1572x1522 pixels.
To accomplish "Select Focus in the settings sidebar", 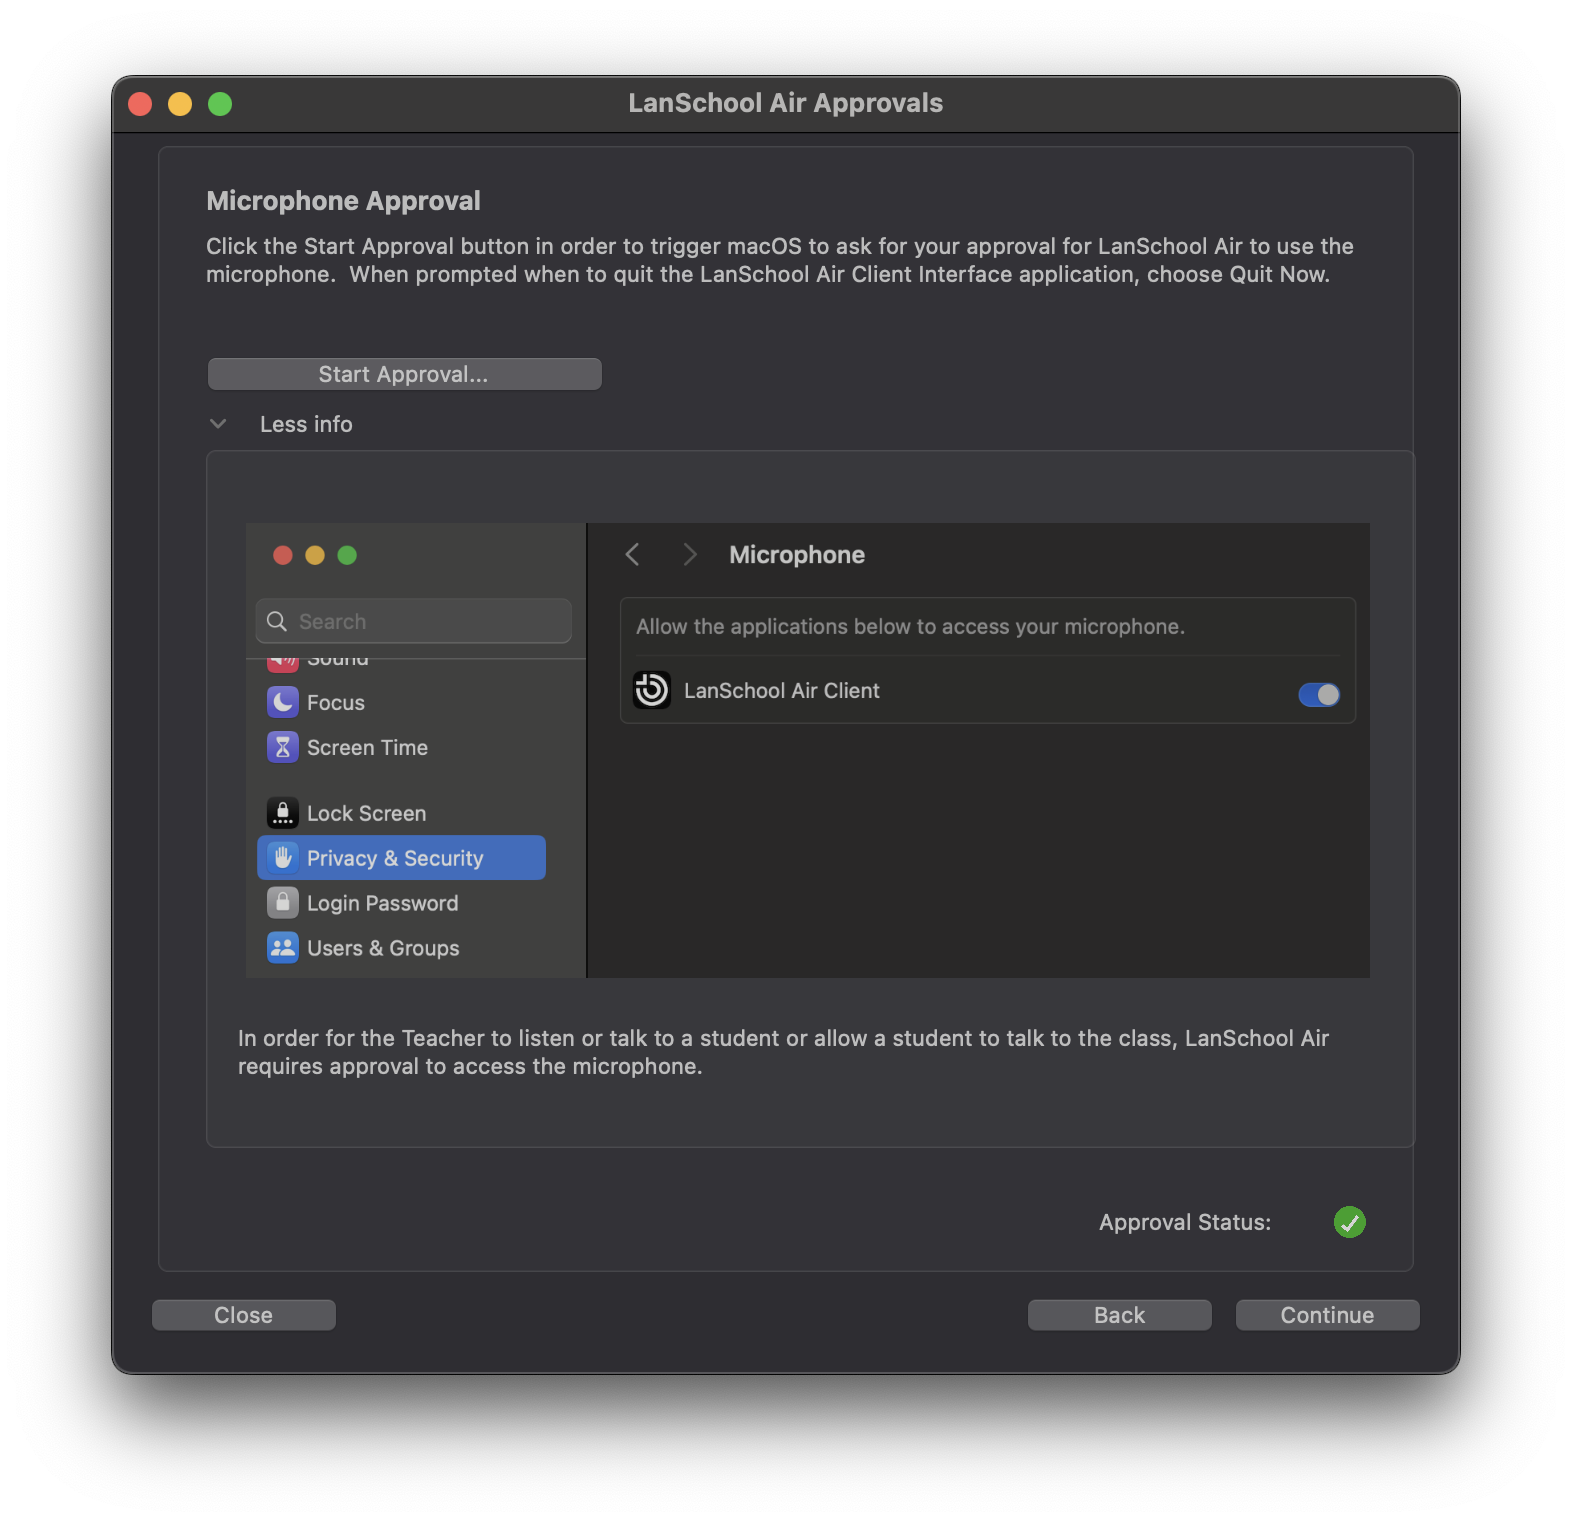I will (401, 703).
